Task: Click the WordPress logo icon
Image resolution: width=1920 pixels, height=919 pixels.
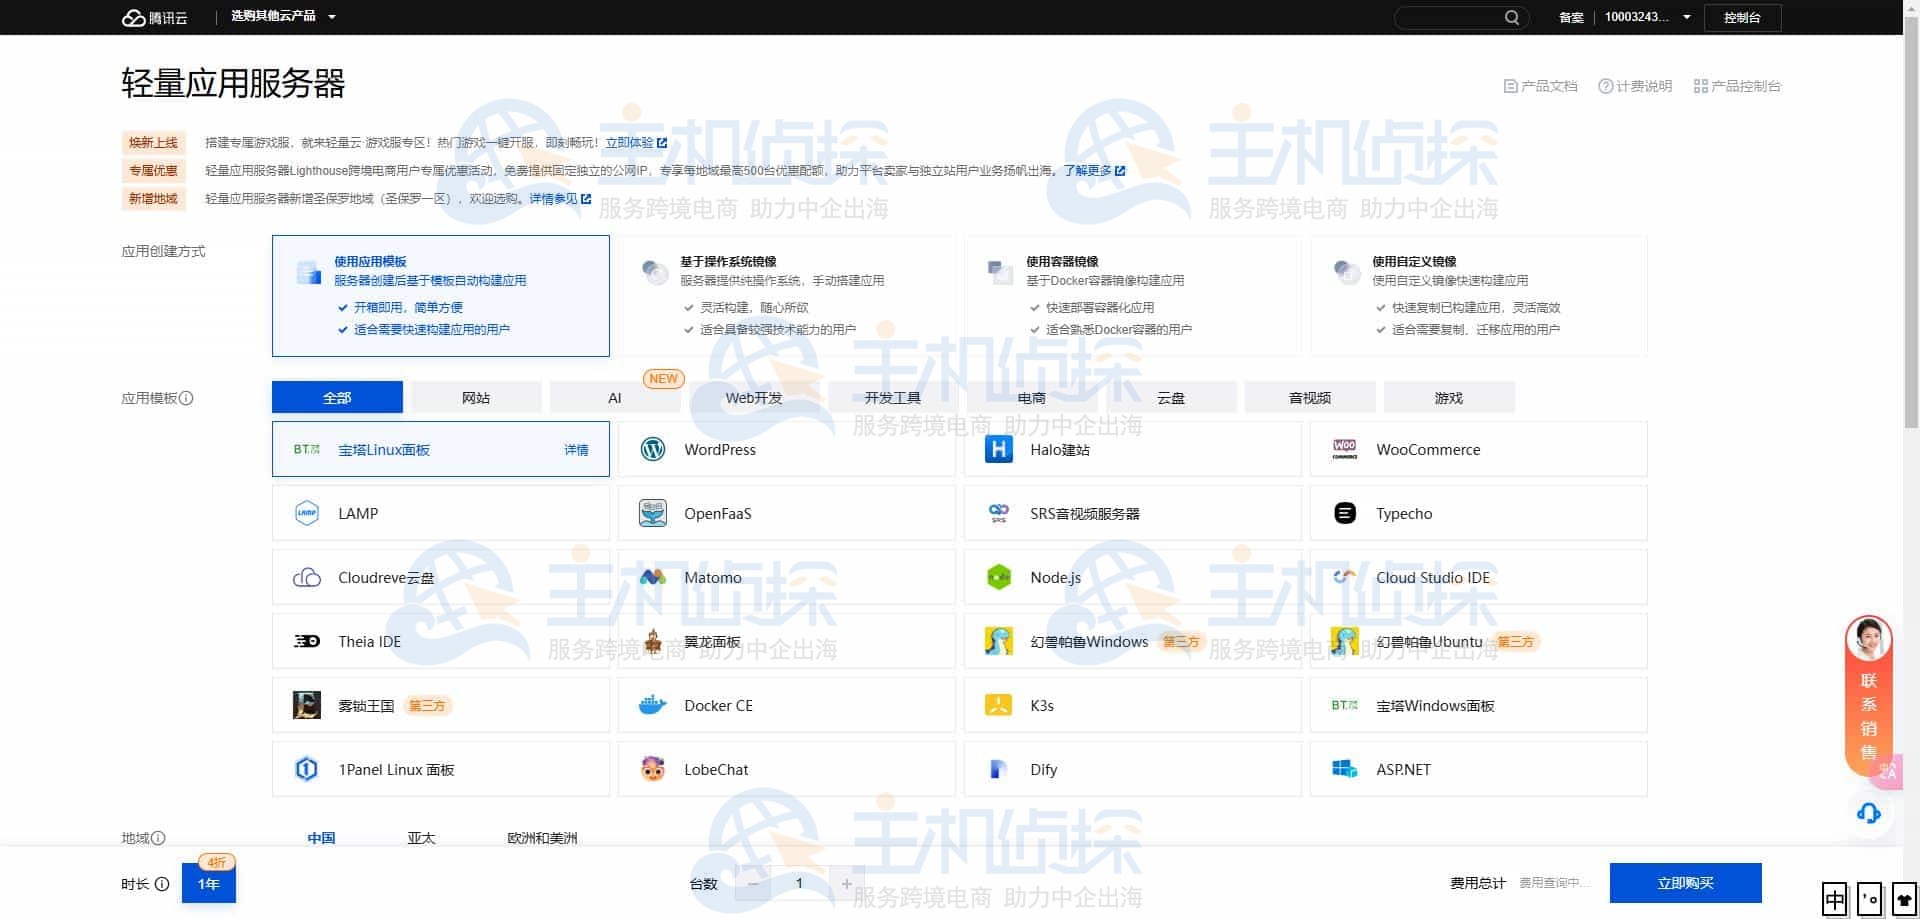Action: click(x=653, y=450)
